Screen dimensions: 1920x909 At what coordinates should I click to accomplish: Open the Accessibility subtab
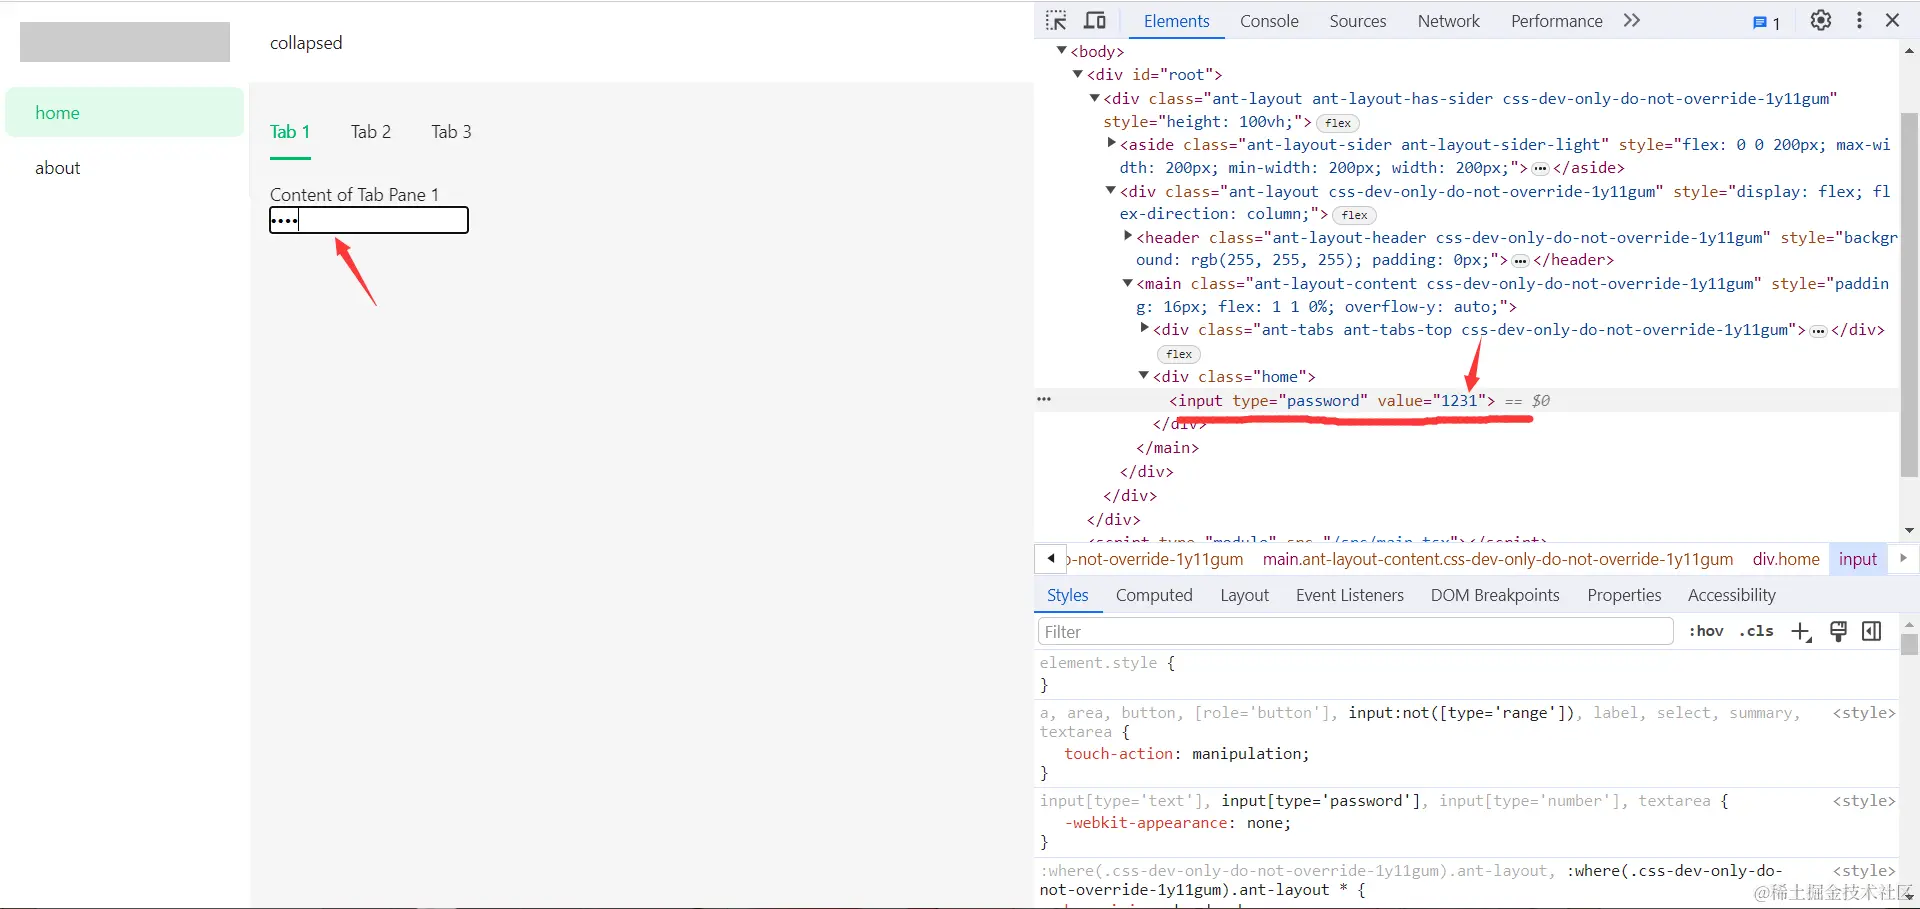coord(1732,596)
